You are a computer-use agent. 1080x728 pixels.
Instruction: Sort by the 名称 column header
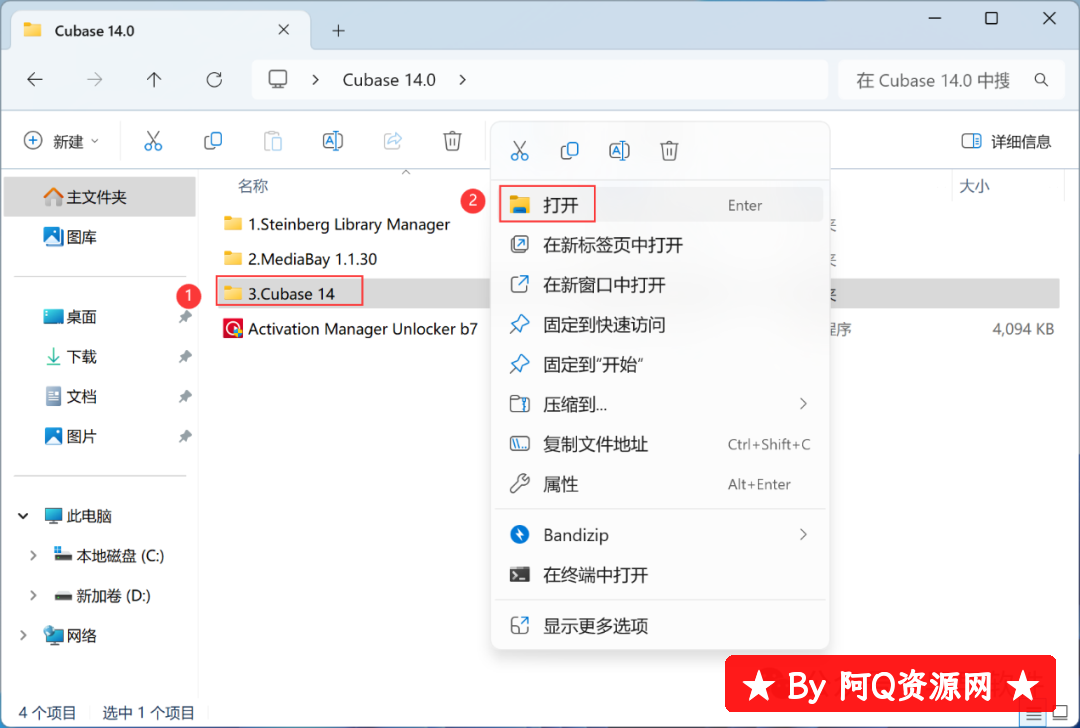pos(253,186)
